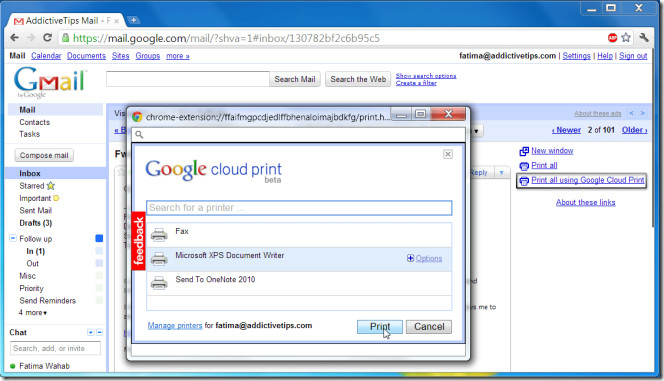Viewport: 664px width, 381px height.
Task: Click the magnifier icon in popup search bar
Action: 139,135
